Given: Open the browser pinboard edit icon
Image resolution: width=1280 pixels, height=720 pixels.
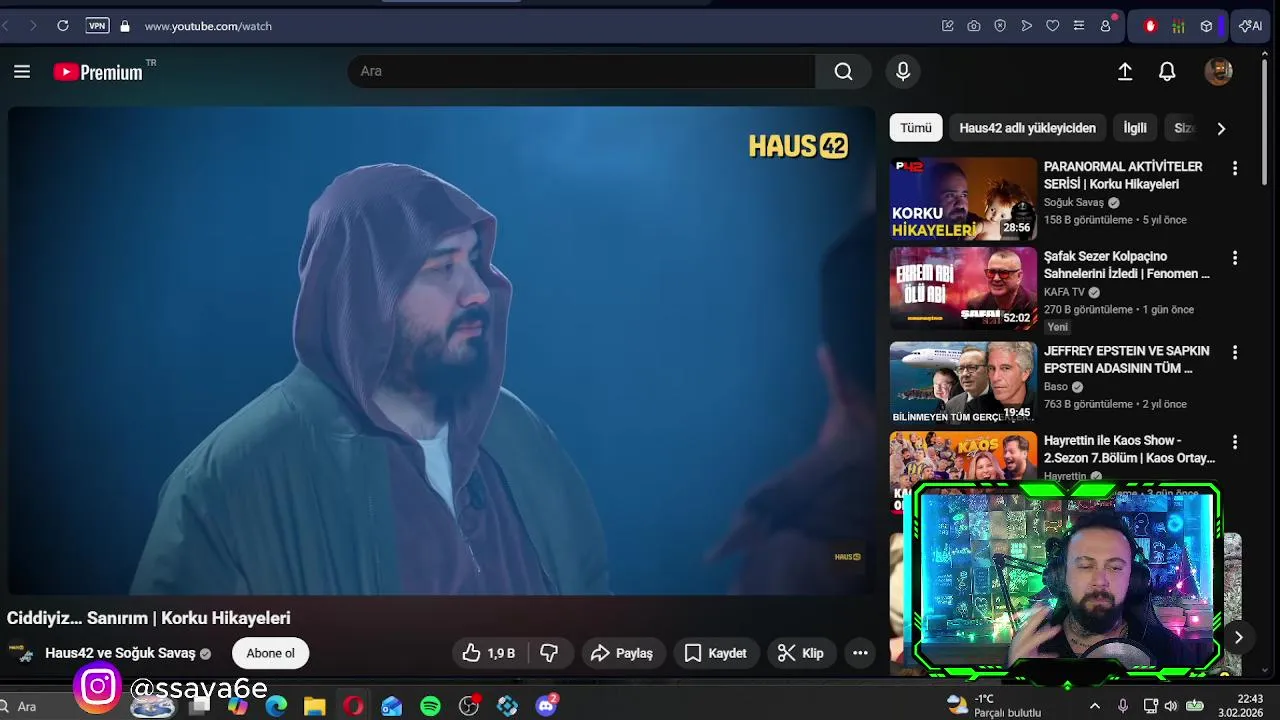Looking at the screenshot, I should click(x=948, y=26).
